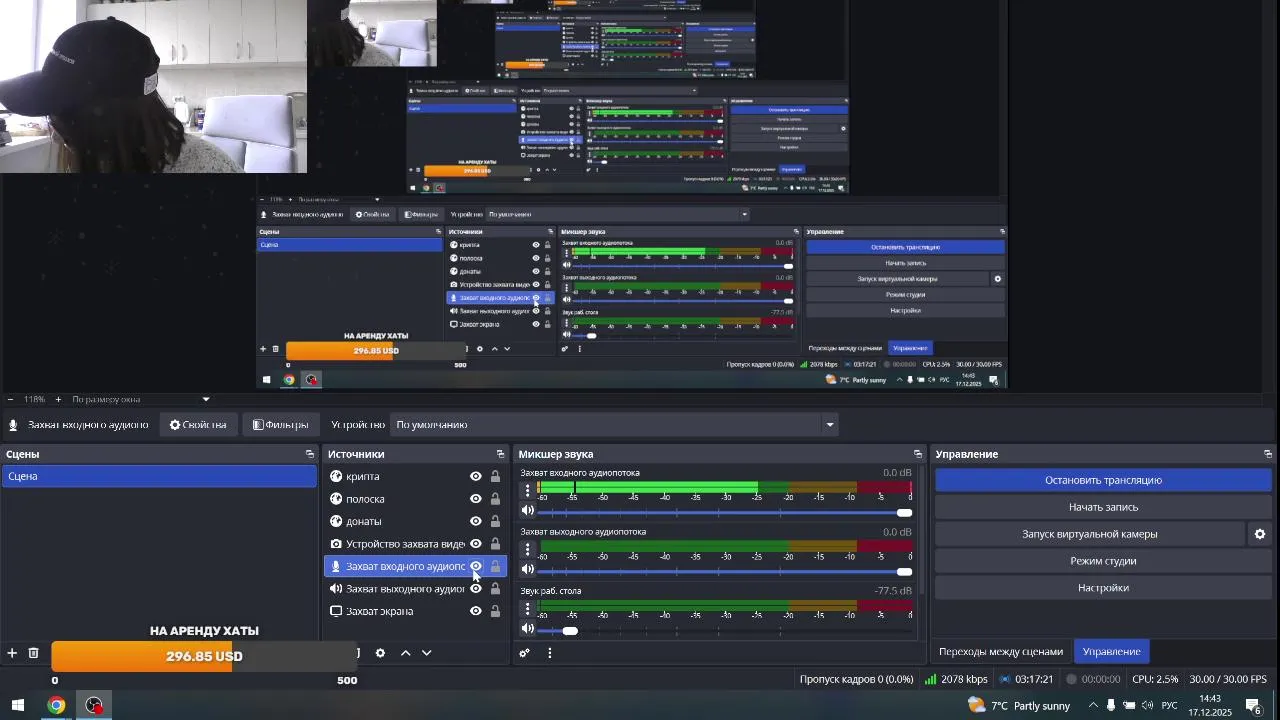Click the Пропуск кадров 0 (0.0%) status

point(856,680)
